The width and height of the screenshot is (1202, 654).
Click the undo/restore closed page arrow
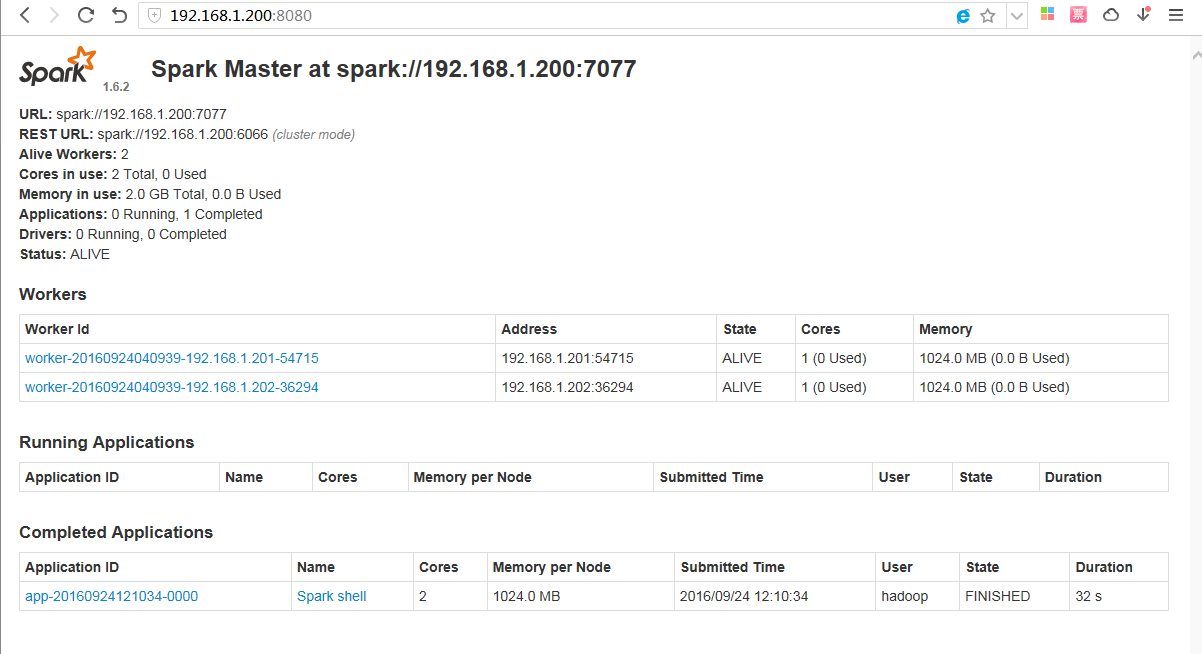(x=119, y=15)
